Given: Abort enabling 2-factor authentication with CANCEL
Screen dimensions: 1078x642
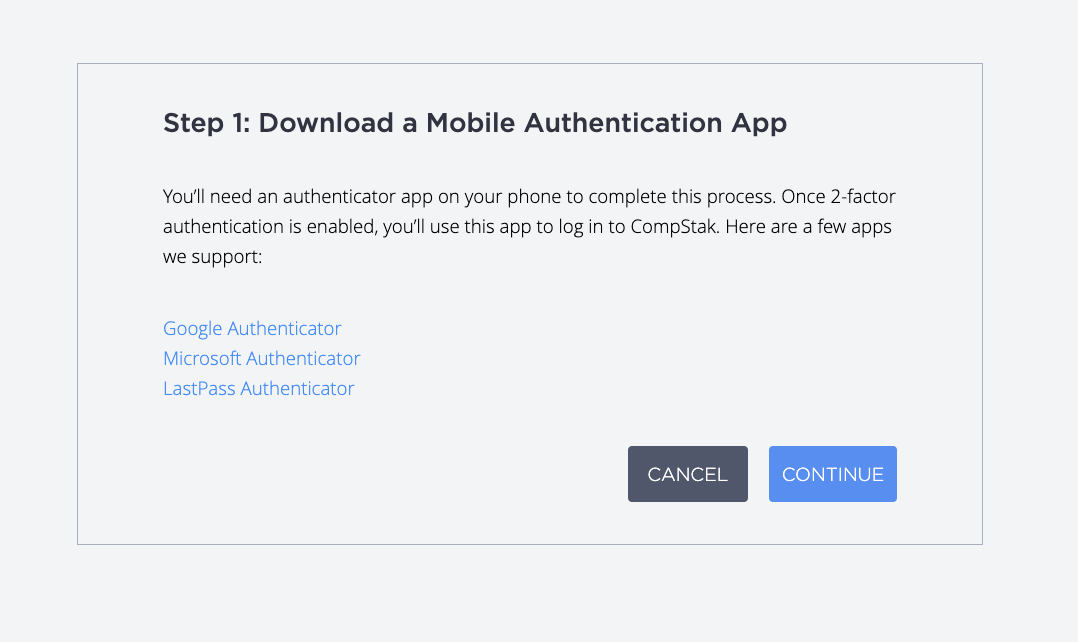Looking at the screenshot, I should pyautogui.click(x=687, y=473).
